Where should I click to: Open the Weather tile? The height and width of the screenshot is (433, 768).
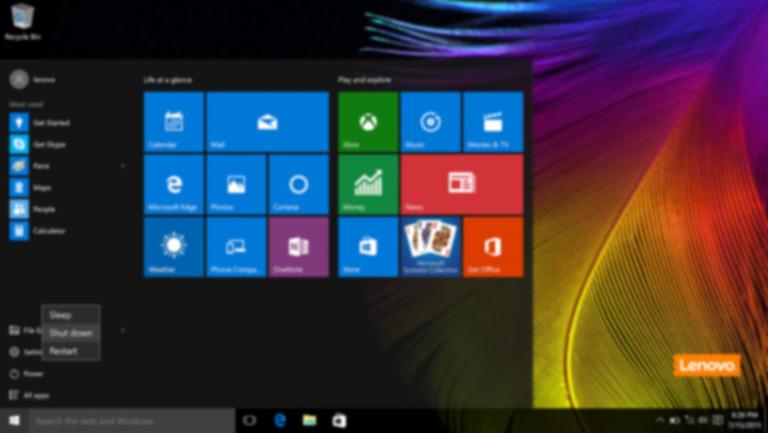pos(173,247)
